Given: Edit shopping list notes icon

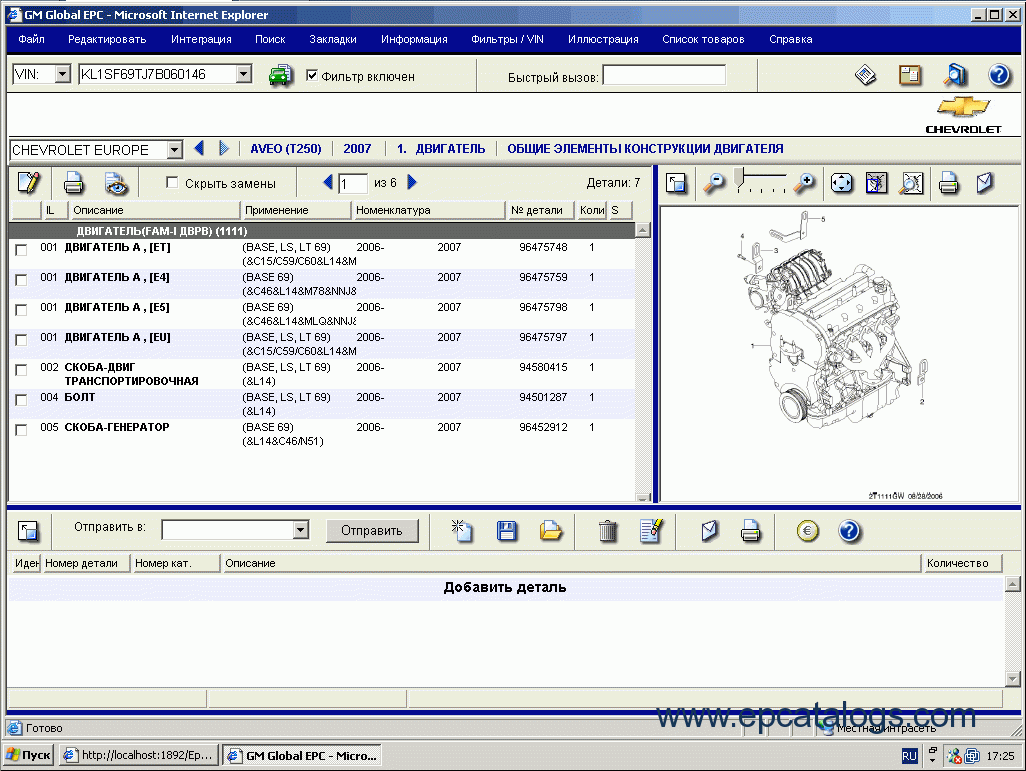Looking at the screenshot, I should [651, 531].
